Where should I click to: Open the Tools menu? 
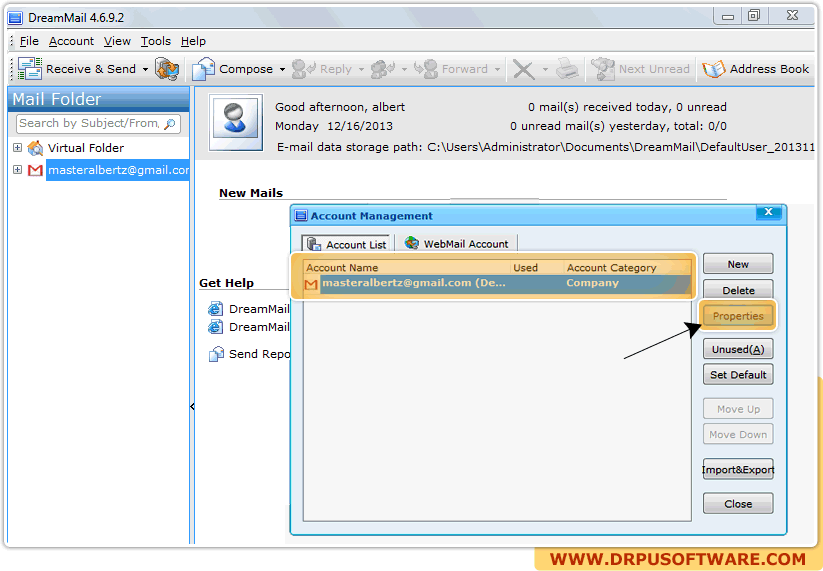point(155,41)
